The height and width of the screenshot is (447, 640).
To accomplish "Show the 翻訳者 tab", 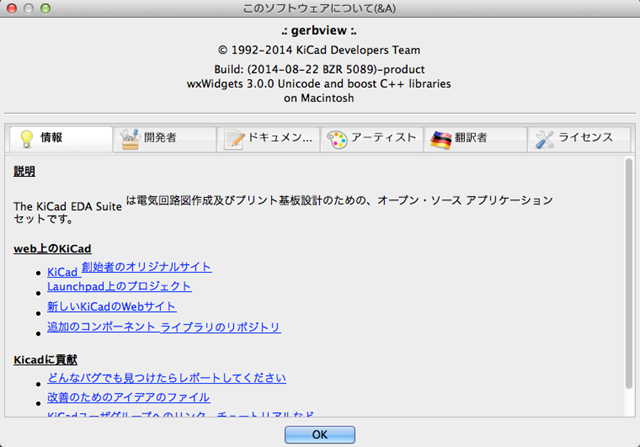I will 476,139.
